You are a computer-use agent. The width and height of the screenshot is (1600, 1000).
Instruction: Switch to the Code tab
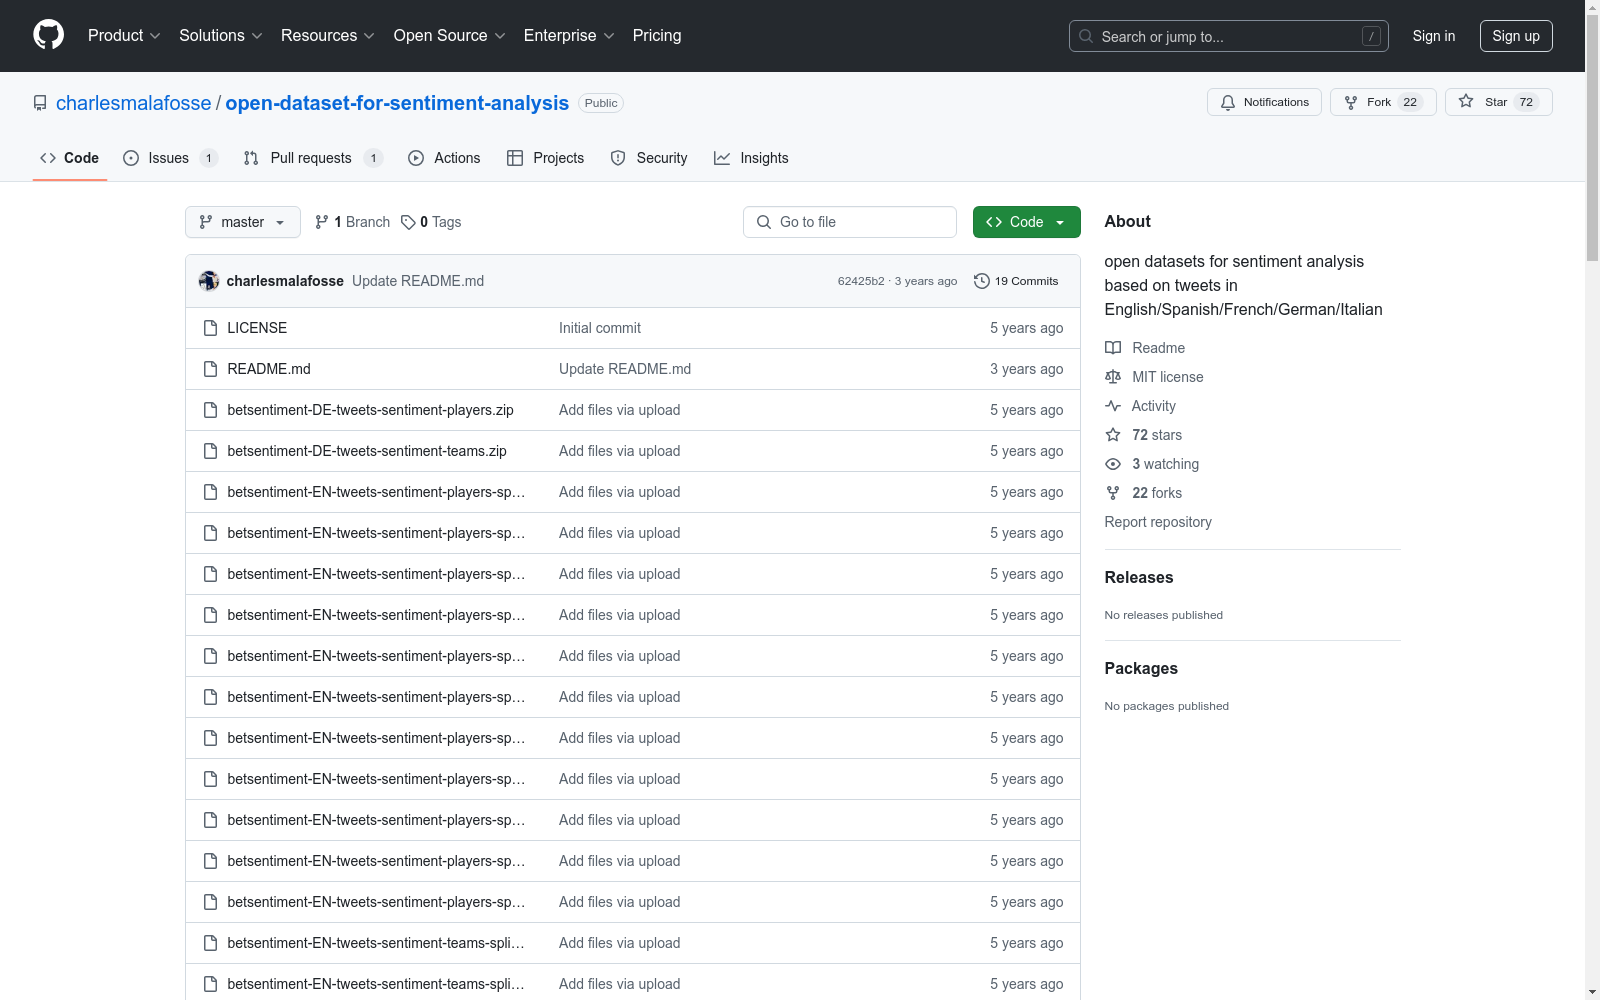[70, 158]
